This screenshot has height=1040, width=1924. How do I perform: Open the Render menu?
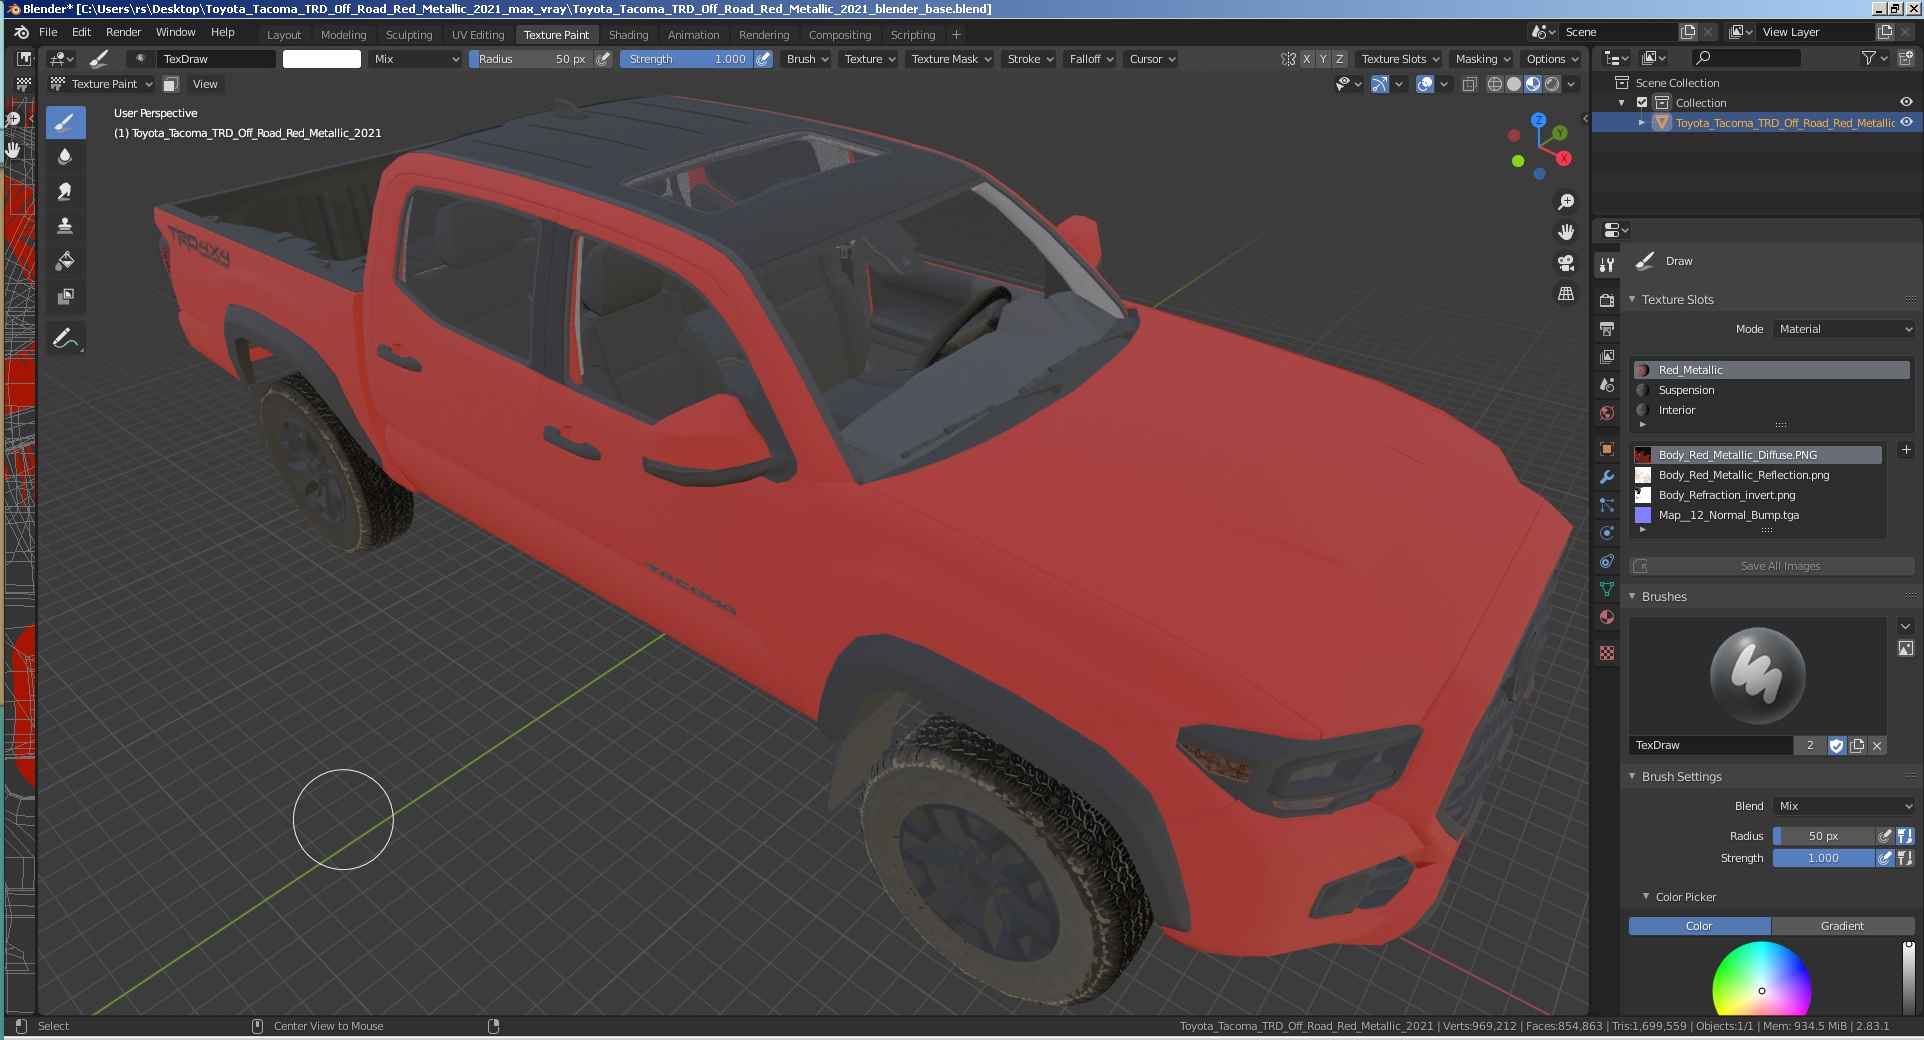[124, 32]
